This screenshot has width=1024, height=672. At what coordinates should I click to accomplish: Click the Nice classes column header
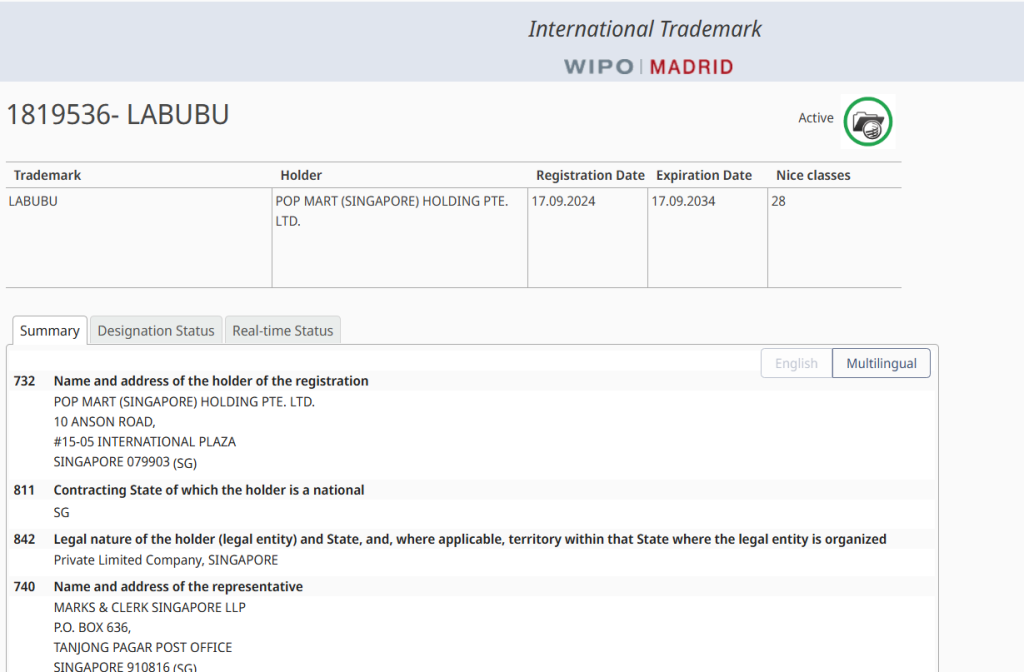[813, 175]
